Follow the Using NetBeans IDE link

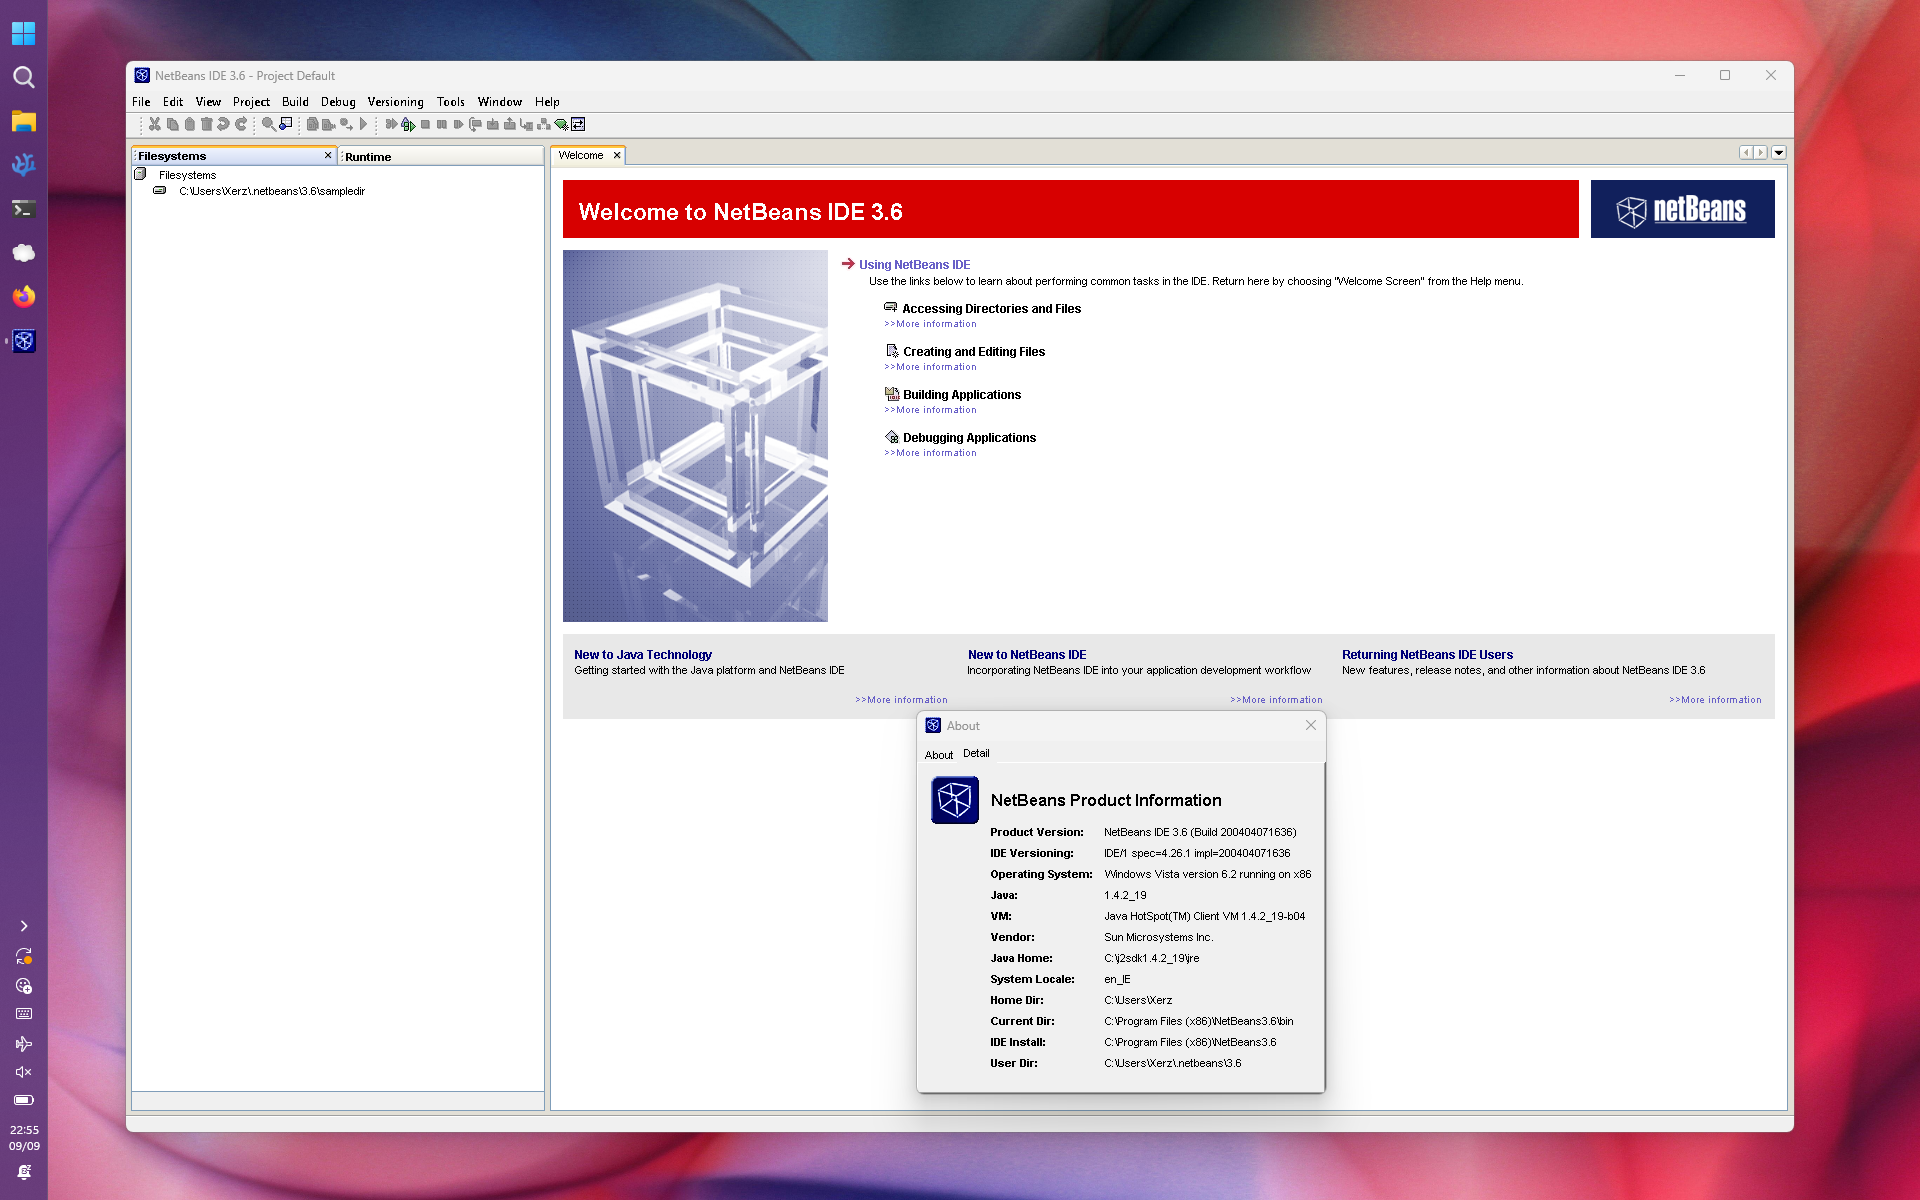914,265
